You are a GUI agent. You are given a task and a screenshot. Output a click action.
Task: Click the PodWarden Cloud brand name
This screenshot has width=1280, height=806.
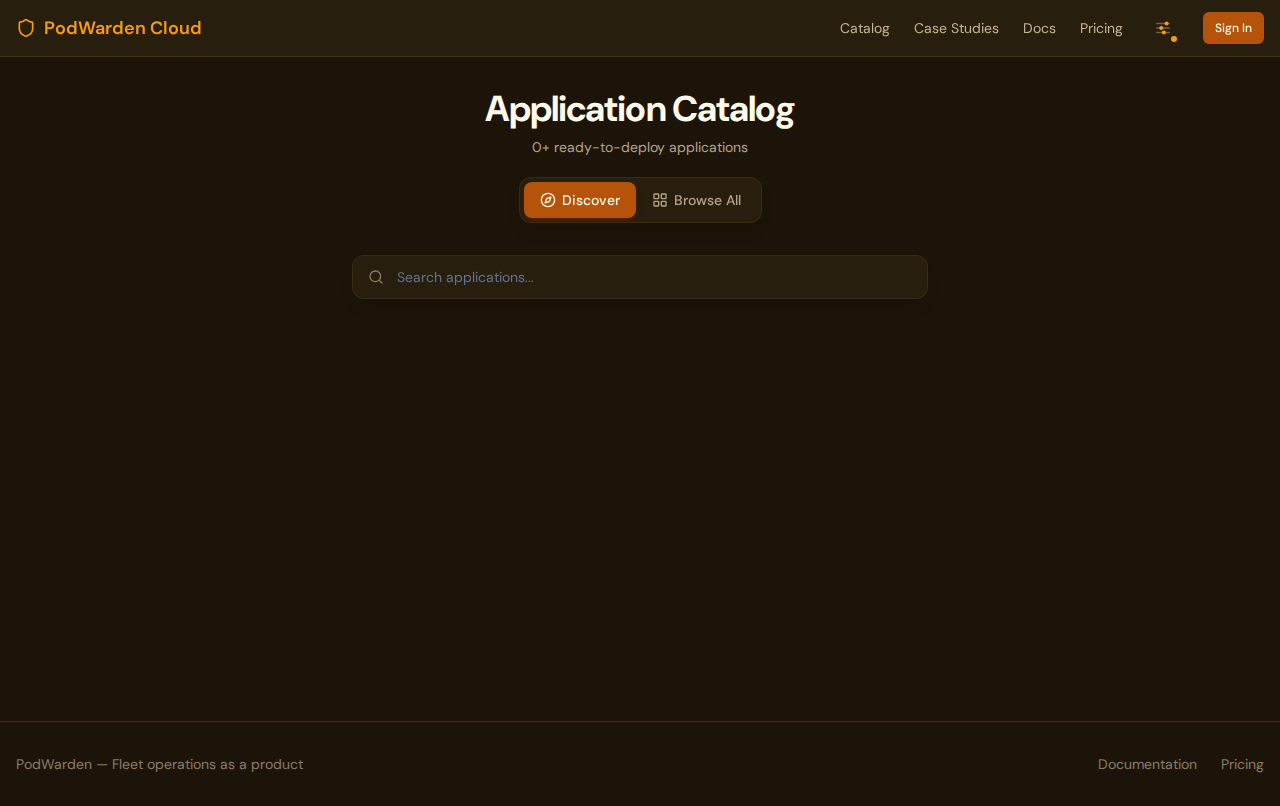pos(122,28)
